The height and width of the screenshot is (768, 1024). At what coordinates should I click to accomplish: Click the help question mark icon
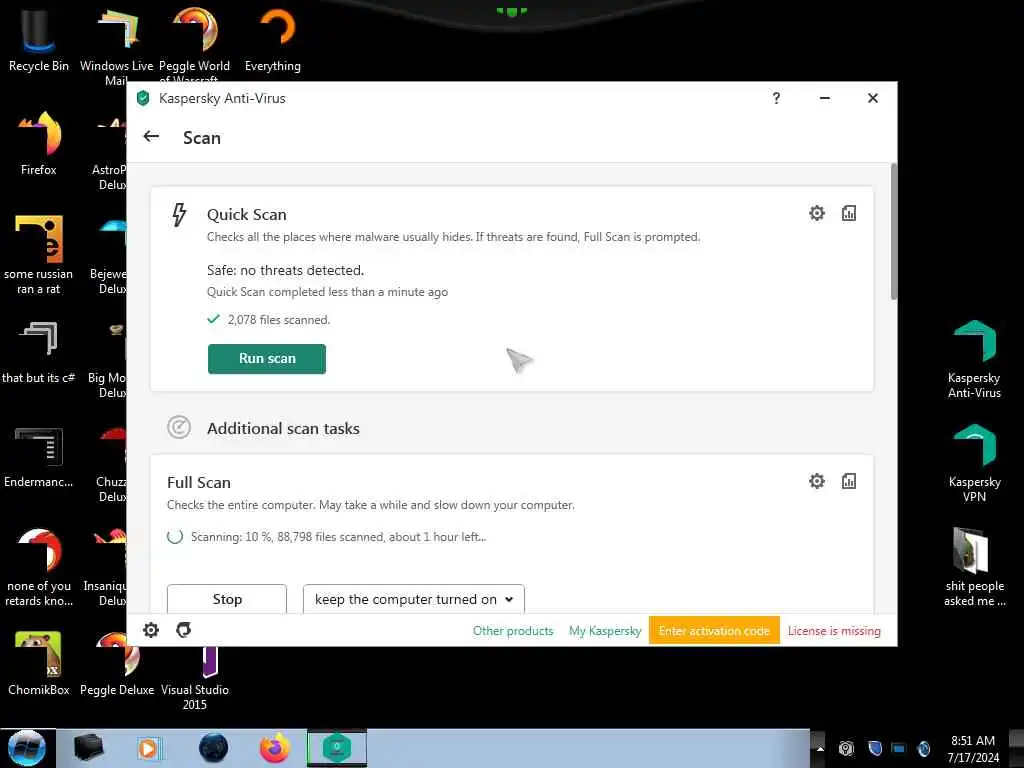[x=776, y=98]
